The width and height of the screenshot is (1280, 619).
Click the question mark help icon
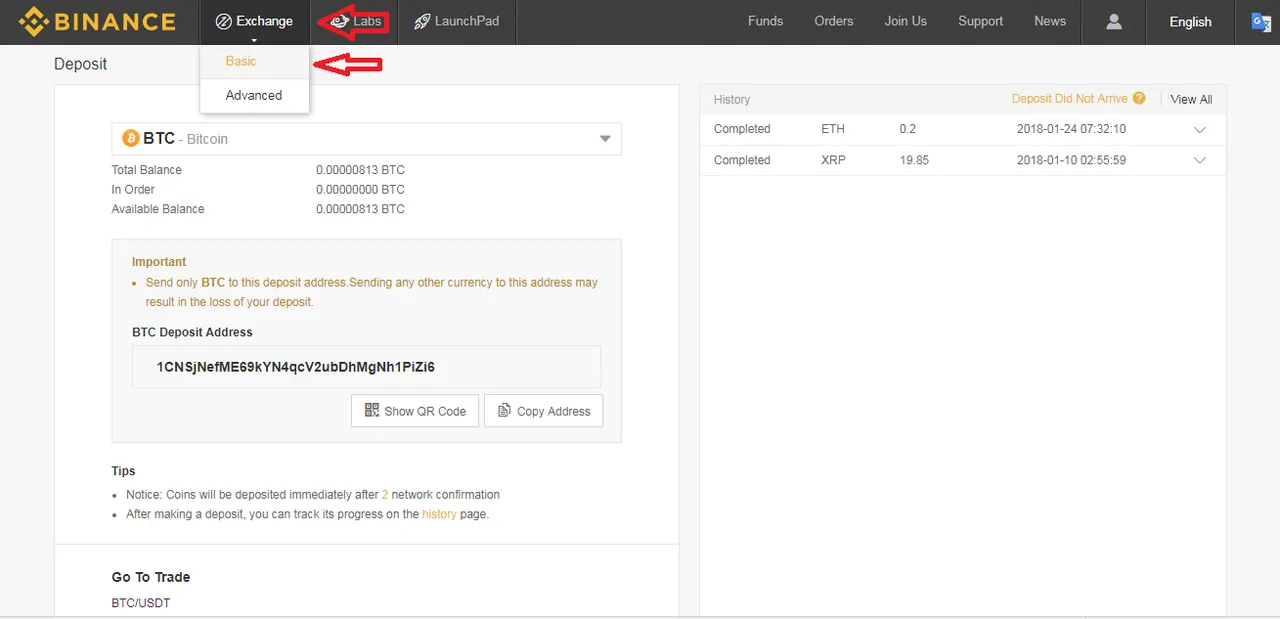(1139, 98)
